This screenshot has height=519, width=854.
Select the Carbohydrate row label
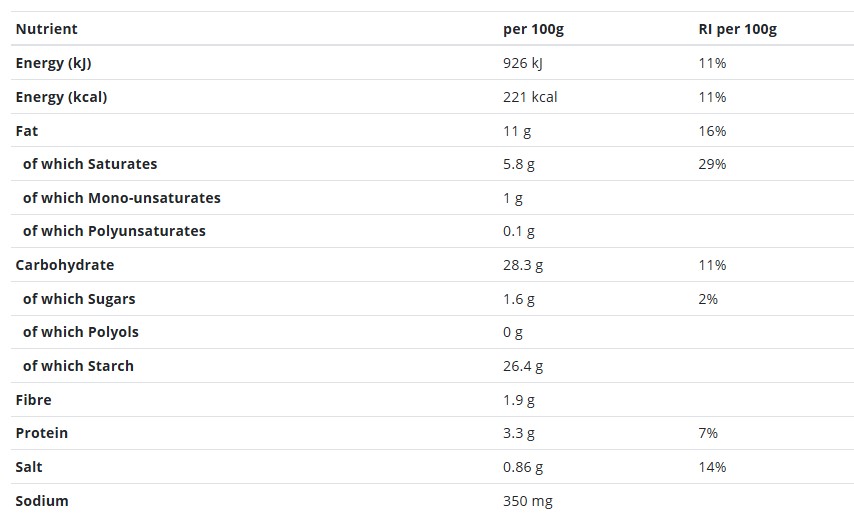pos(65,265)
